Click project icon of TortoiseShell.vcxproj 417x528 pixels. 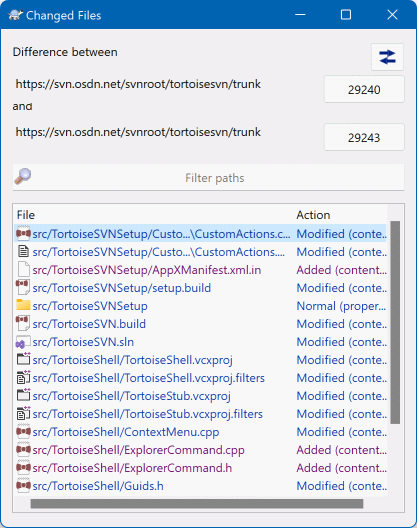23,359
